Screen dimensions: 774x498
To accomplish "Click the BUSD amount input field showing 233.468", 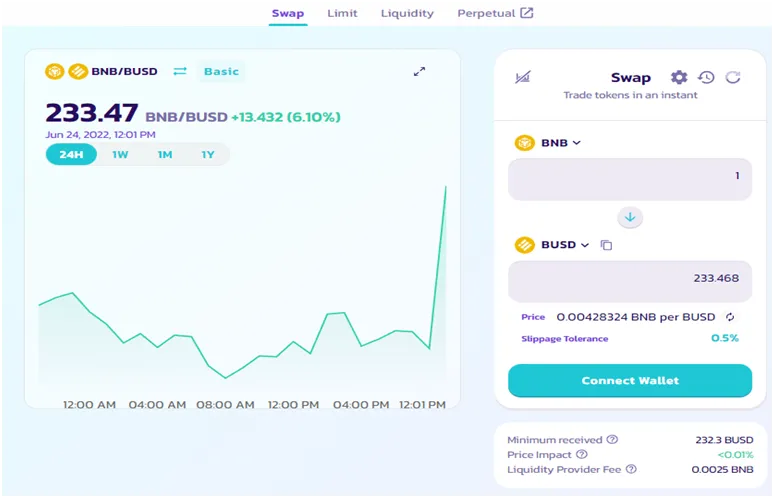I will [x=630, y=281].
